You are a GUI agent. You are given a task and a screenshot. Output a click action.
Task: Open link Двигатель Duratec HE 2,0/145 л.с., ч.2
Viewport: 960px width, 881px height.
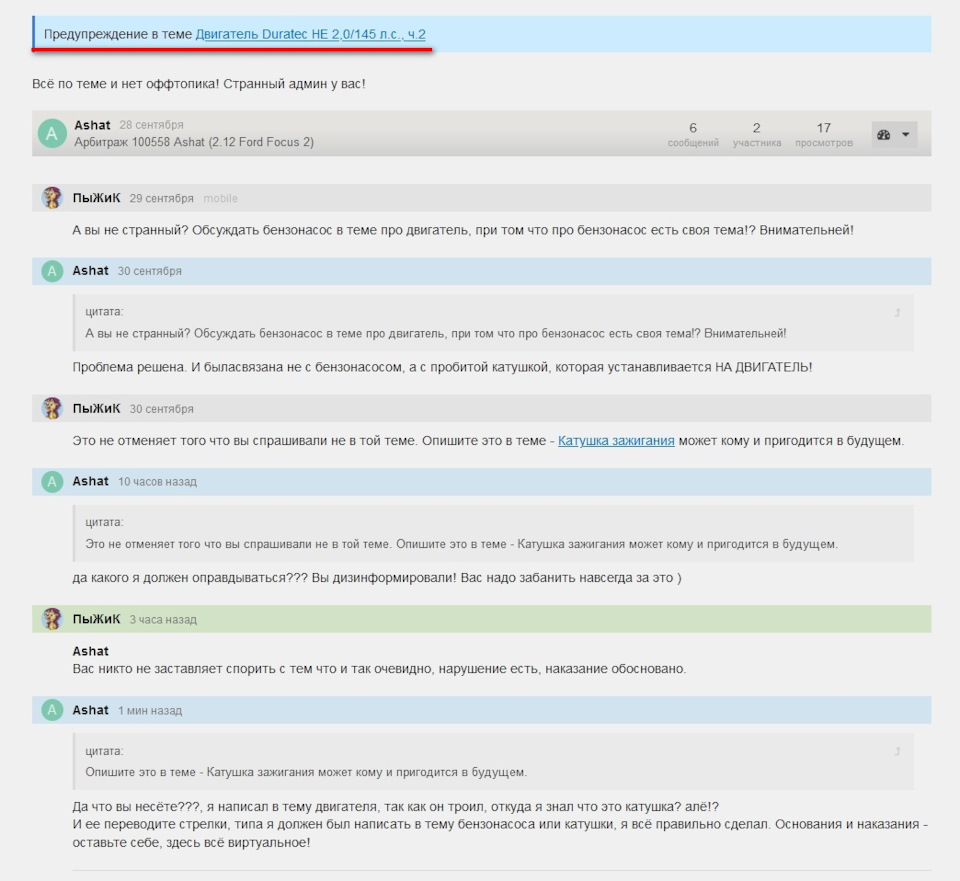click(310, 34)
